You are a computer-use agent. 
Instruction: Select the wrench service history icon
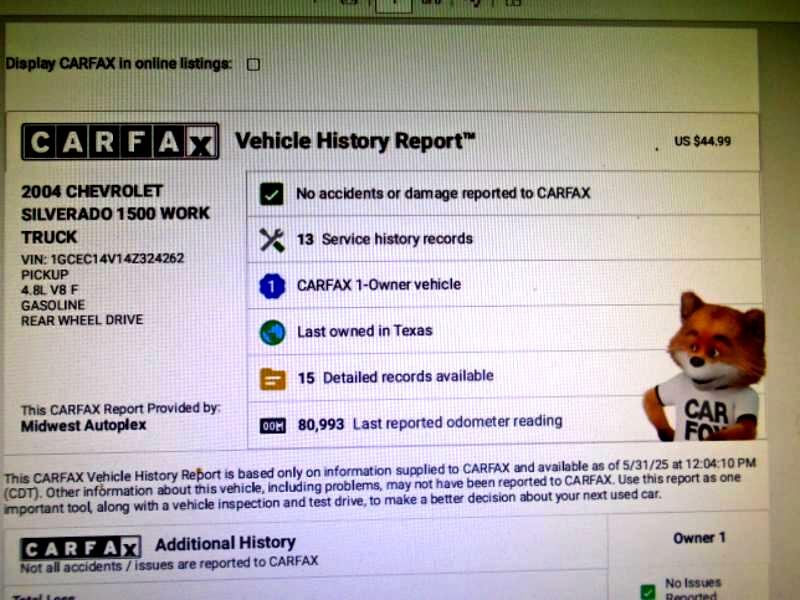click(x=272, y=240)
